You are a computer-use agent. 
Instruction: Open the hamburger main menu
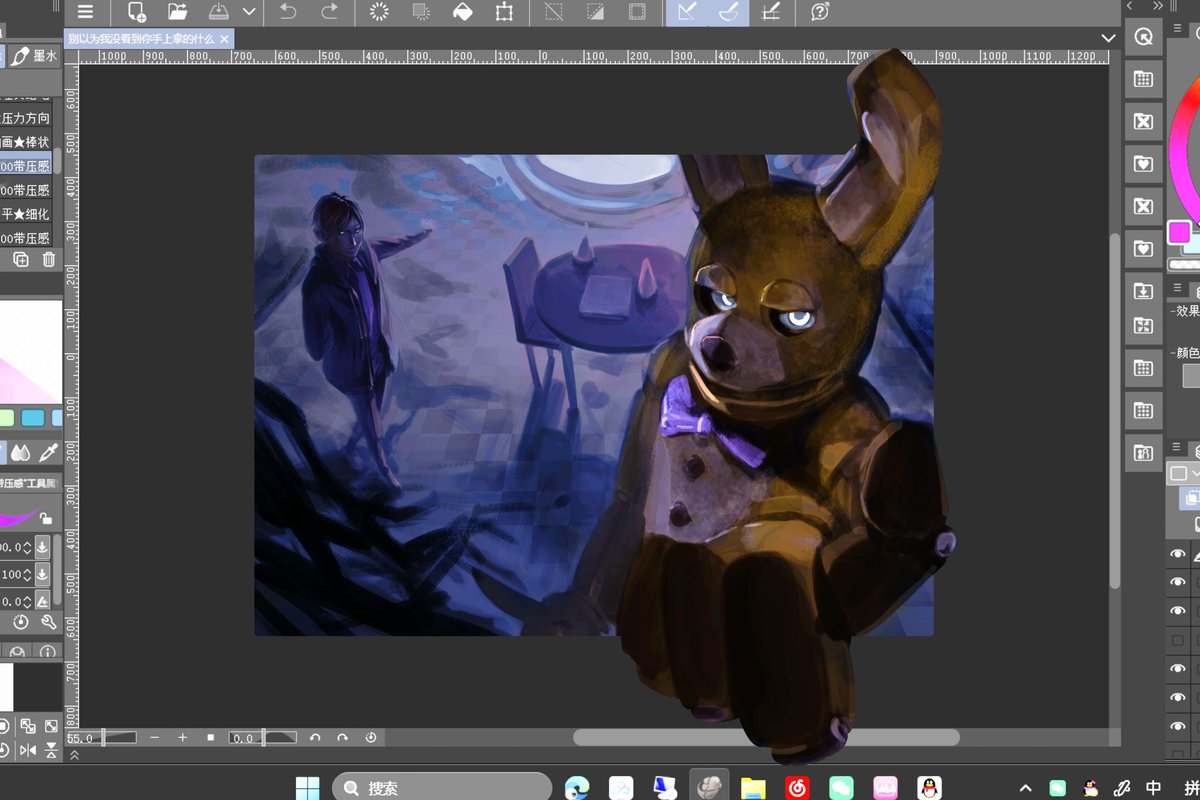click(85, 12)
